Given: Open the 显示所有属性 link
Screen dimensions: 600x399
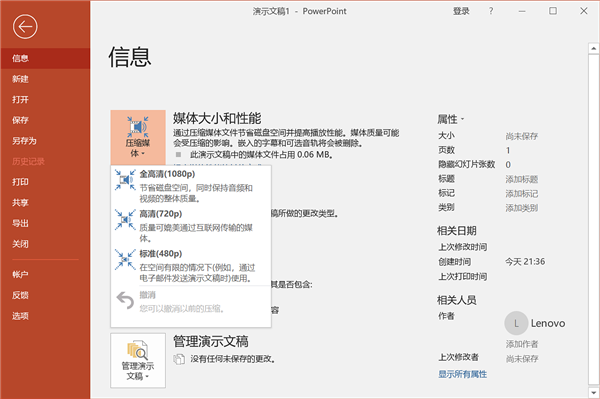Looking at the screenshot, I should point(463,374).
